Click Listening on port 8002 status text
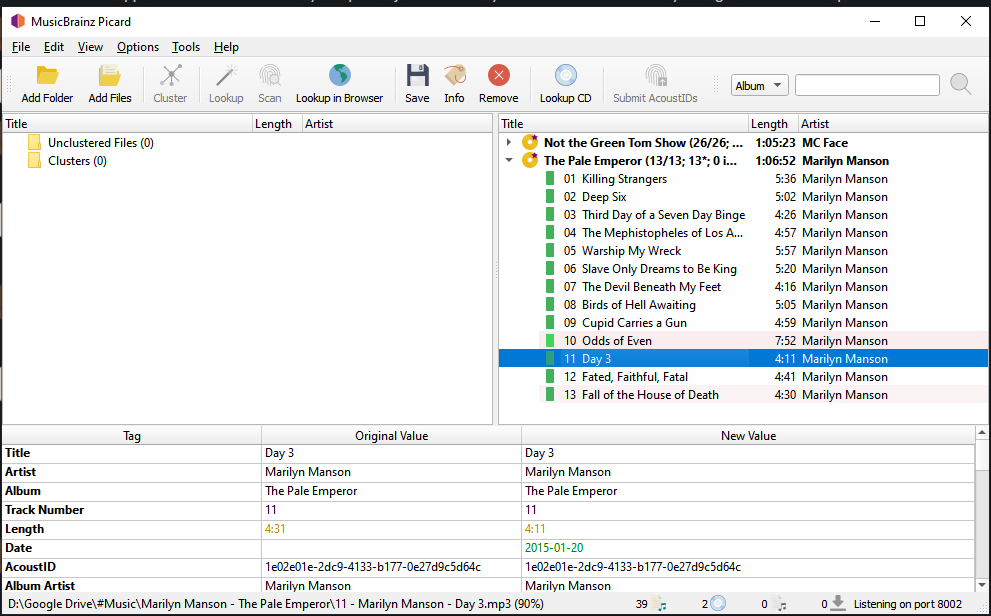The height and width of the screenshot is (616, 991). [x=908, y=604]
